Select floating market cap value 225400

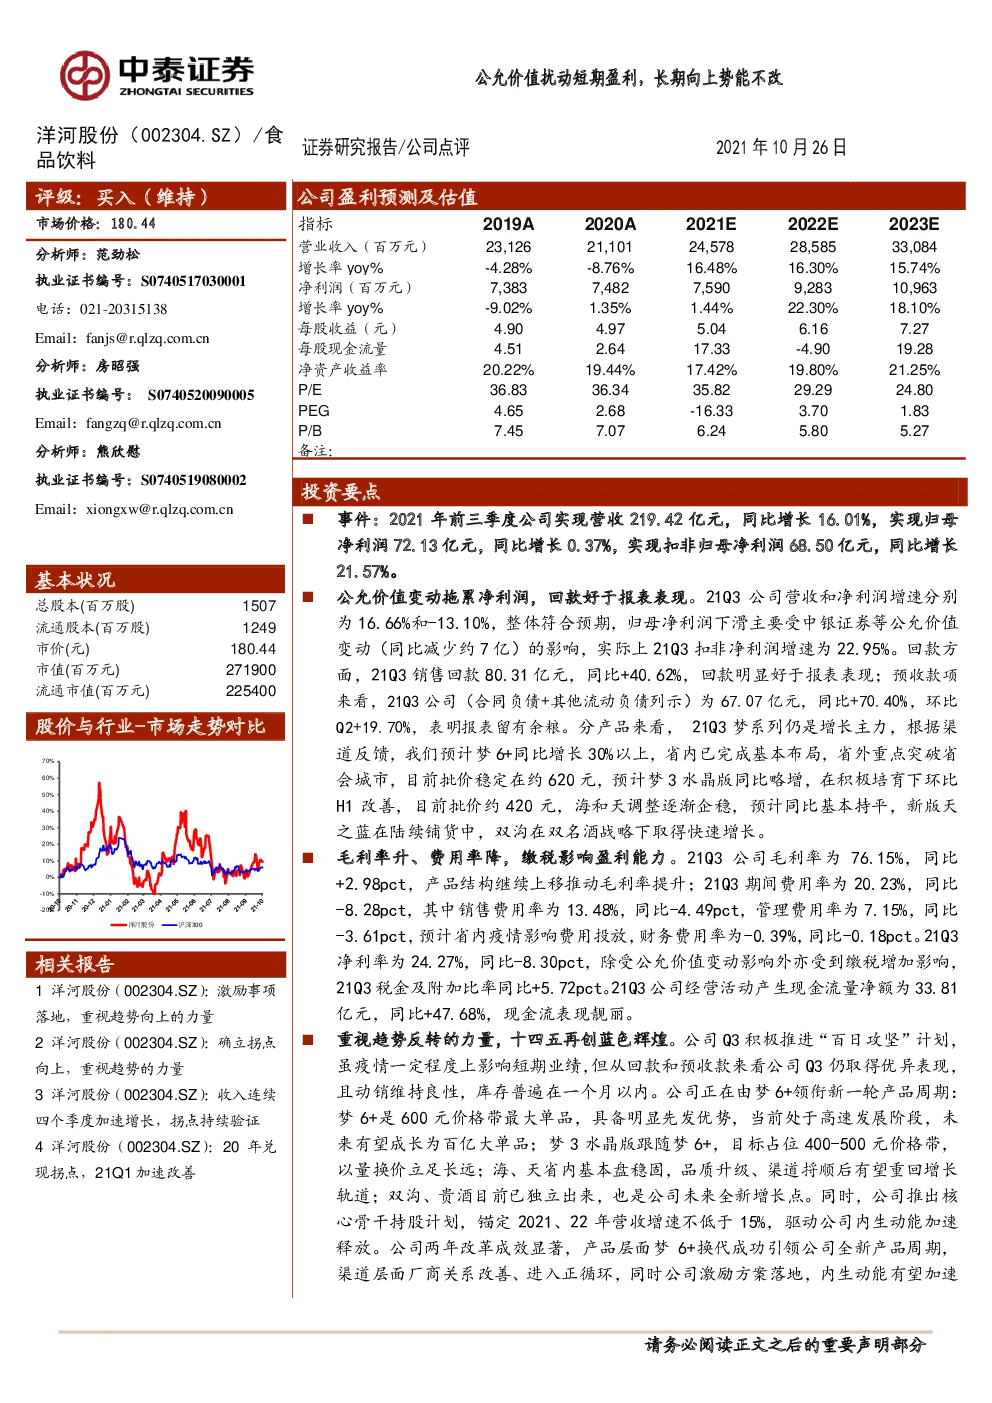point(251,691)
